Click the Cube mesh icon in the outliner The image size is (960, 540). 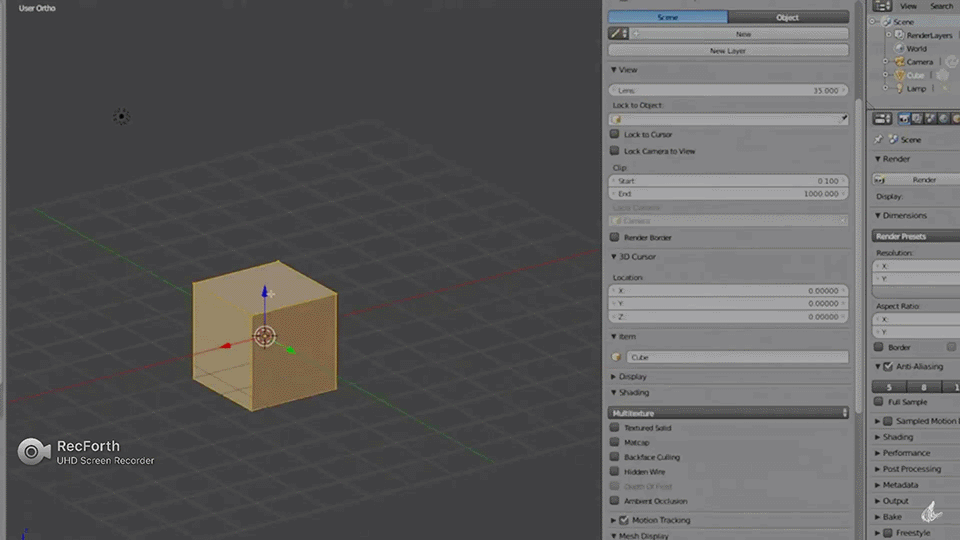pos(899,75)
